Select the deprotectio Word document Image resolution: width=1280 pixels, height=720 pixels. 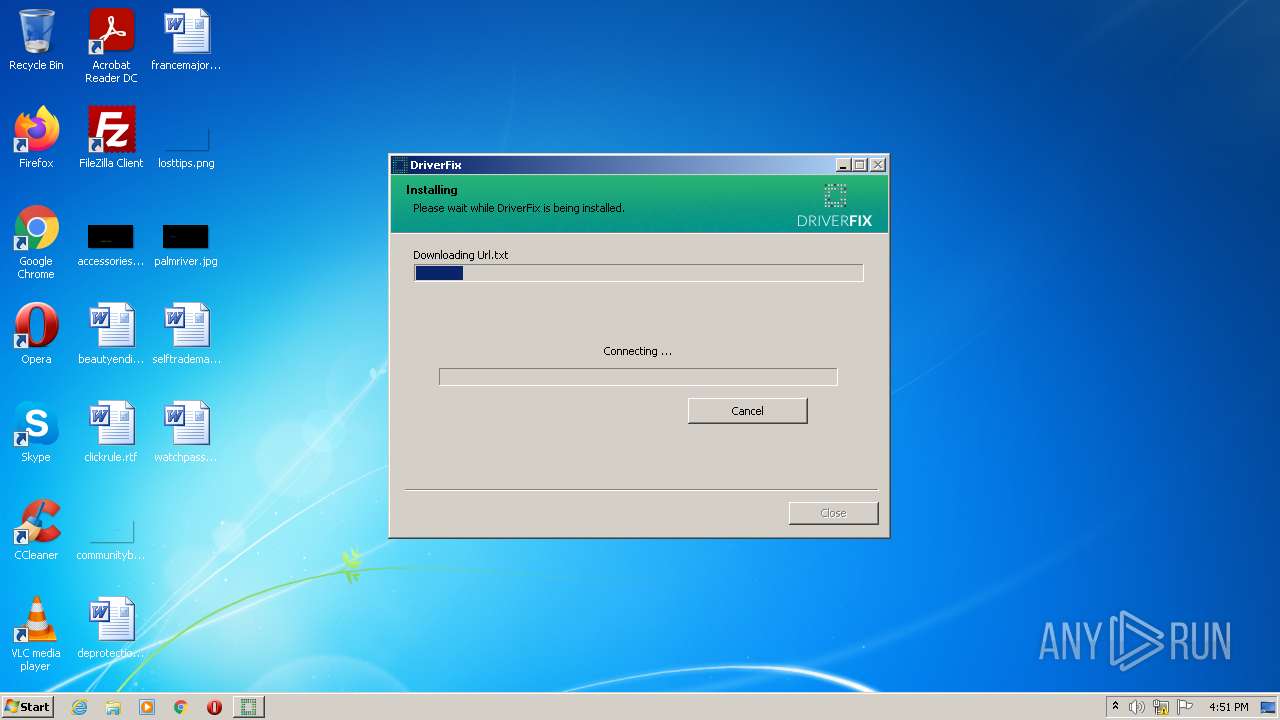[111, 628]
